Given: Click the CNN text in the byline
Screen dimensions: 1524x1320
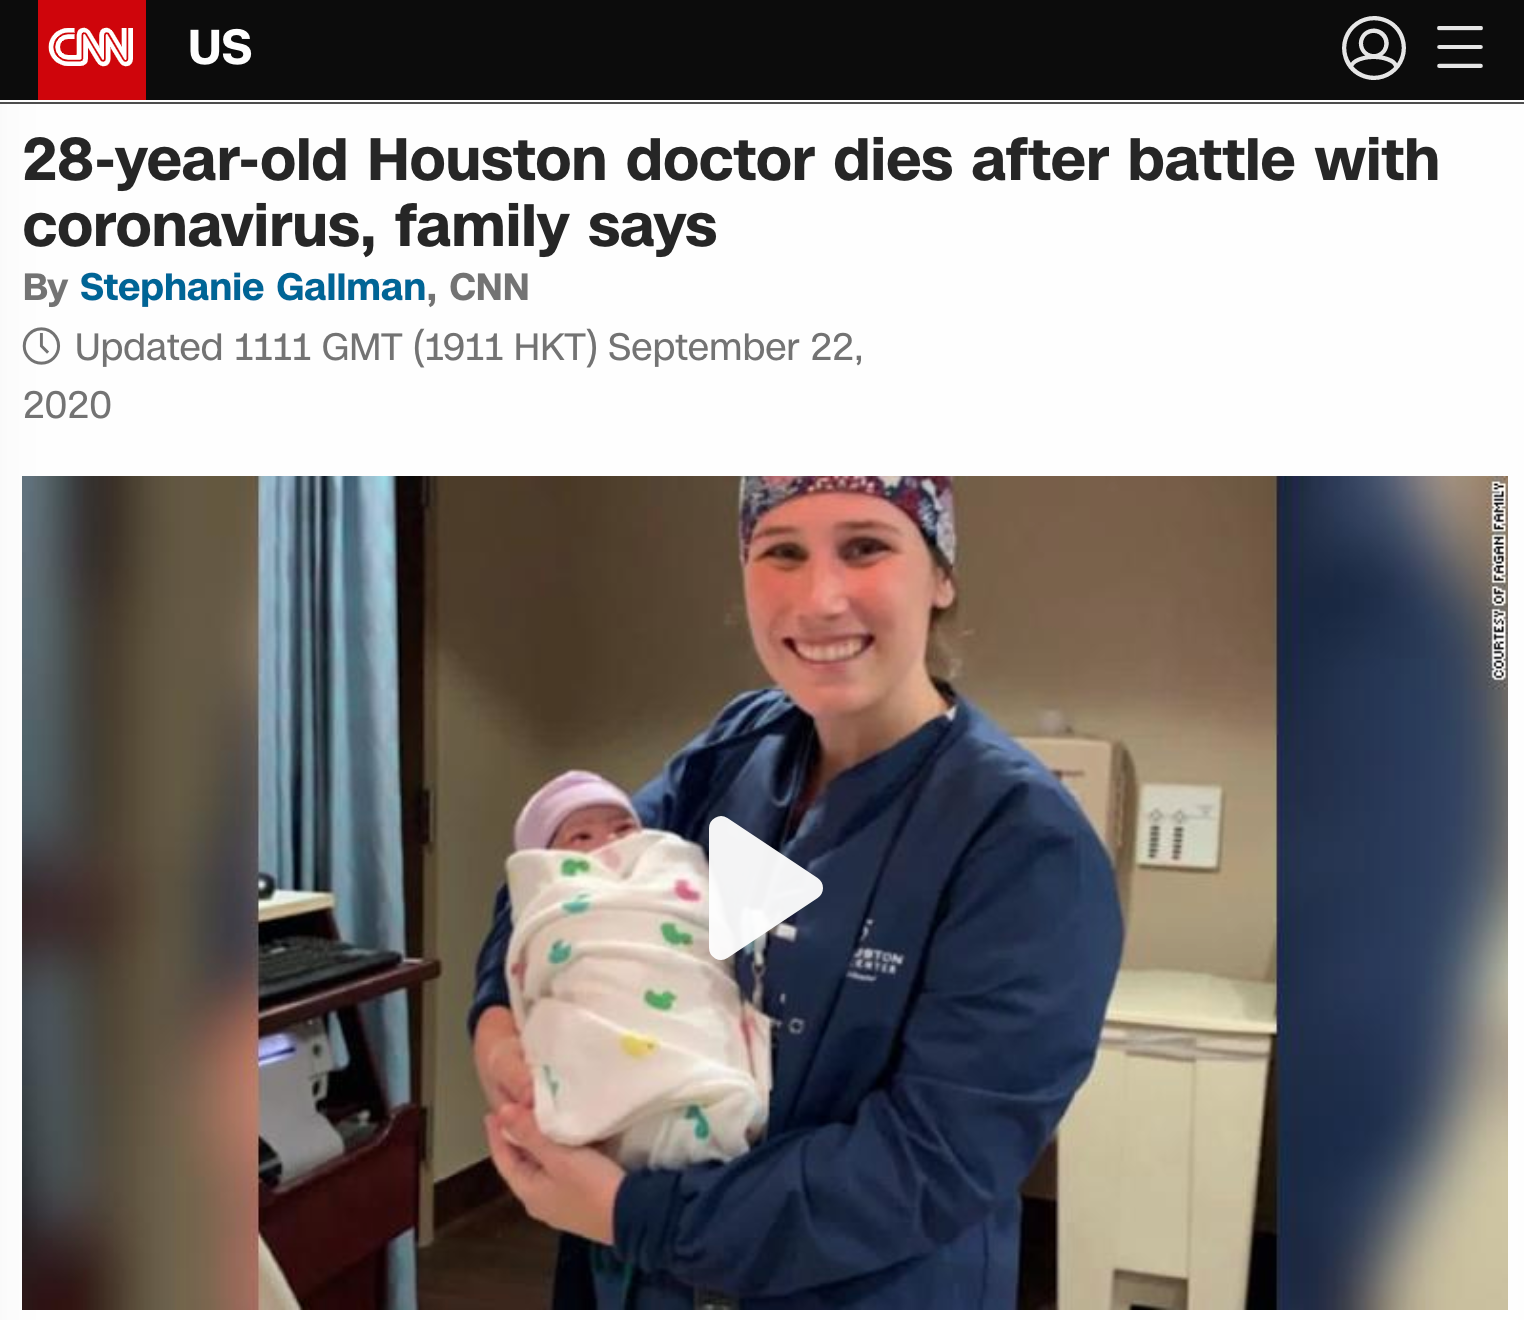Looking at the screenshot, I should pyautogui.click(x=489, y=287).
